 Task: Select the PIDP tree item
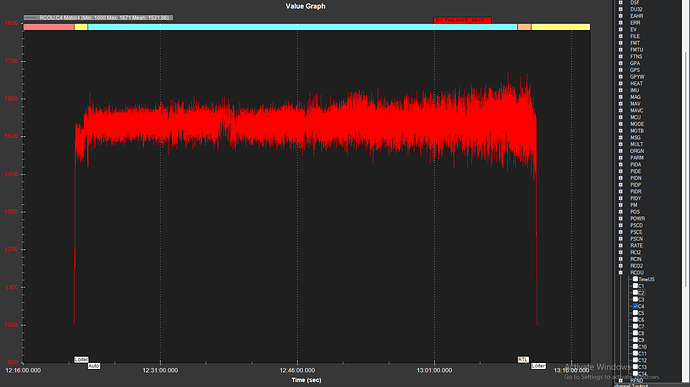coord(635,185)
